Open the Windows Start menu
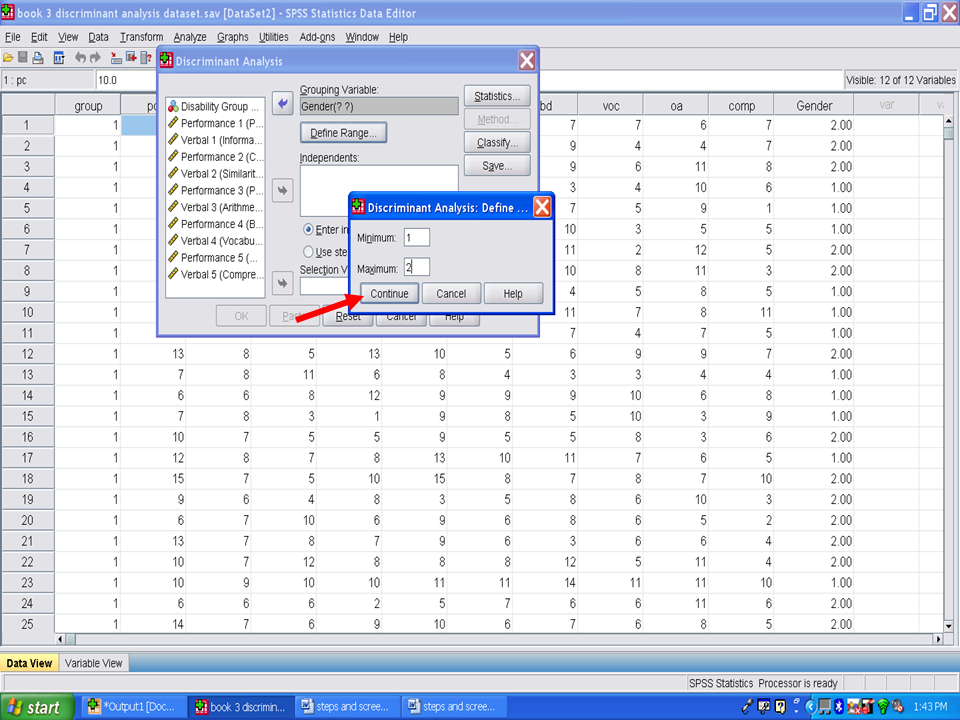 pos(36,707)
